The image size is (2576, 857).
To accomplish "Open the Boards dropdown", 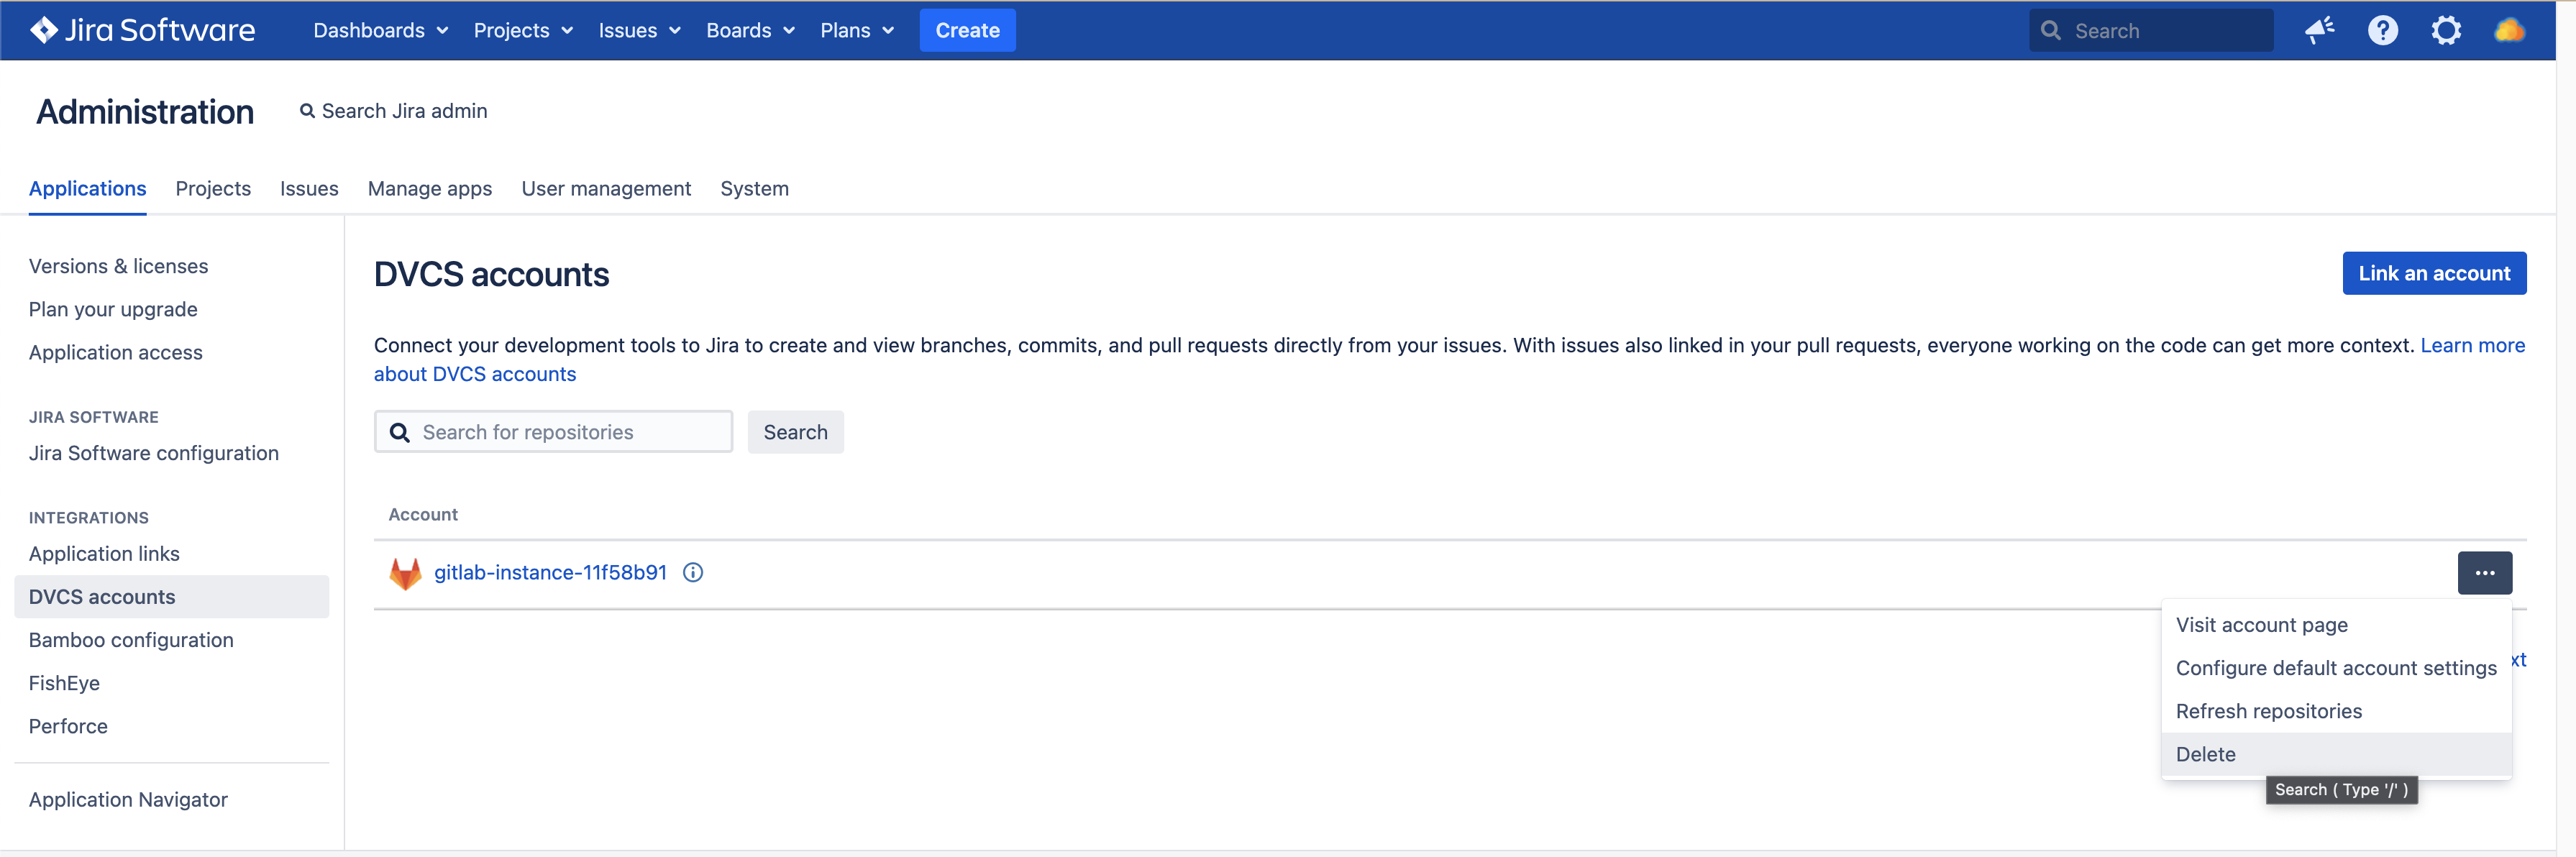I will (x=749, y=30).
